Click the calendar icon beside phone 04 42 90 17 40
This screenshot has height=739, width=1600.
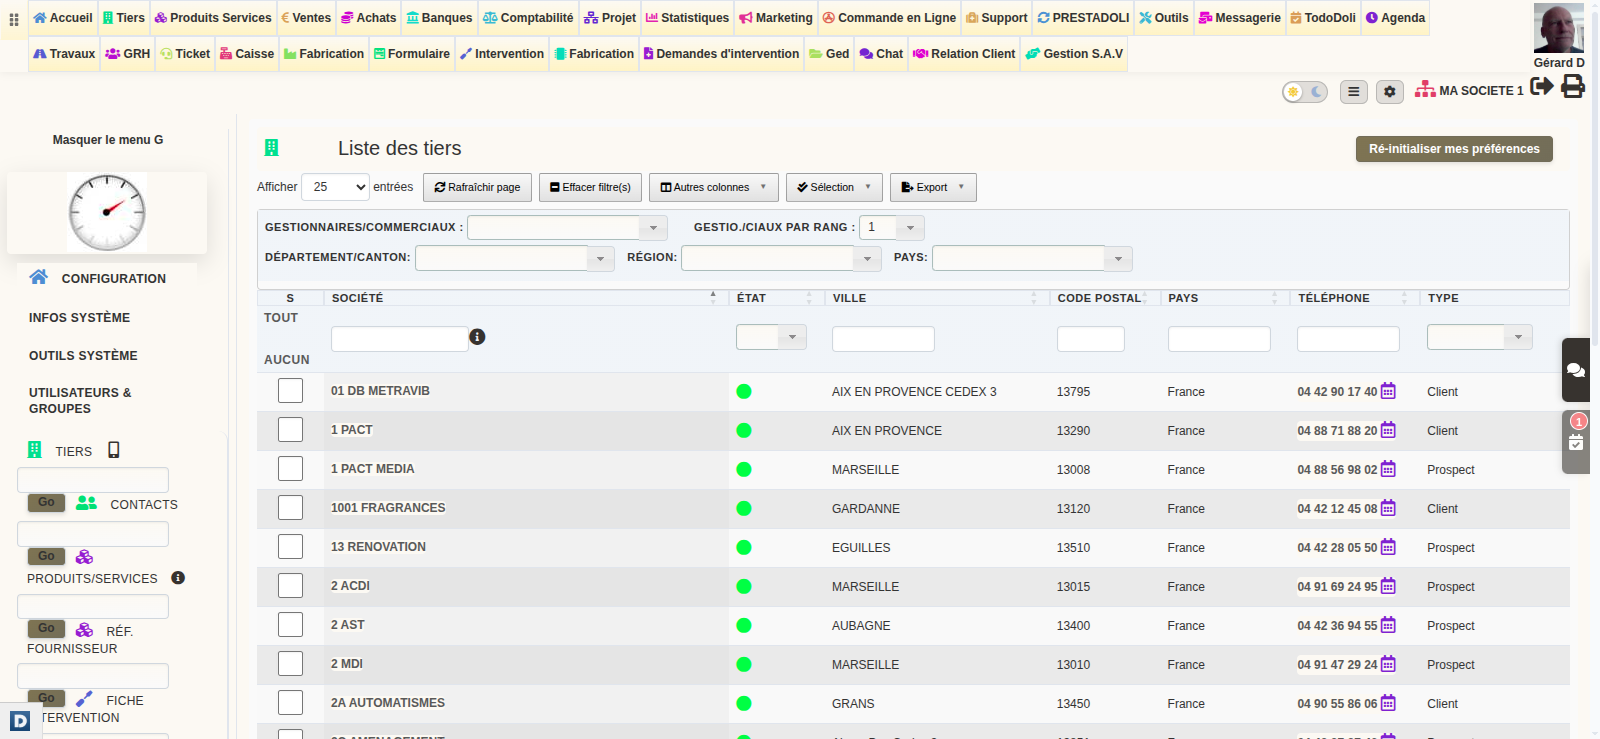pyautogui.click(x=1388, y=391)
